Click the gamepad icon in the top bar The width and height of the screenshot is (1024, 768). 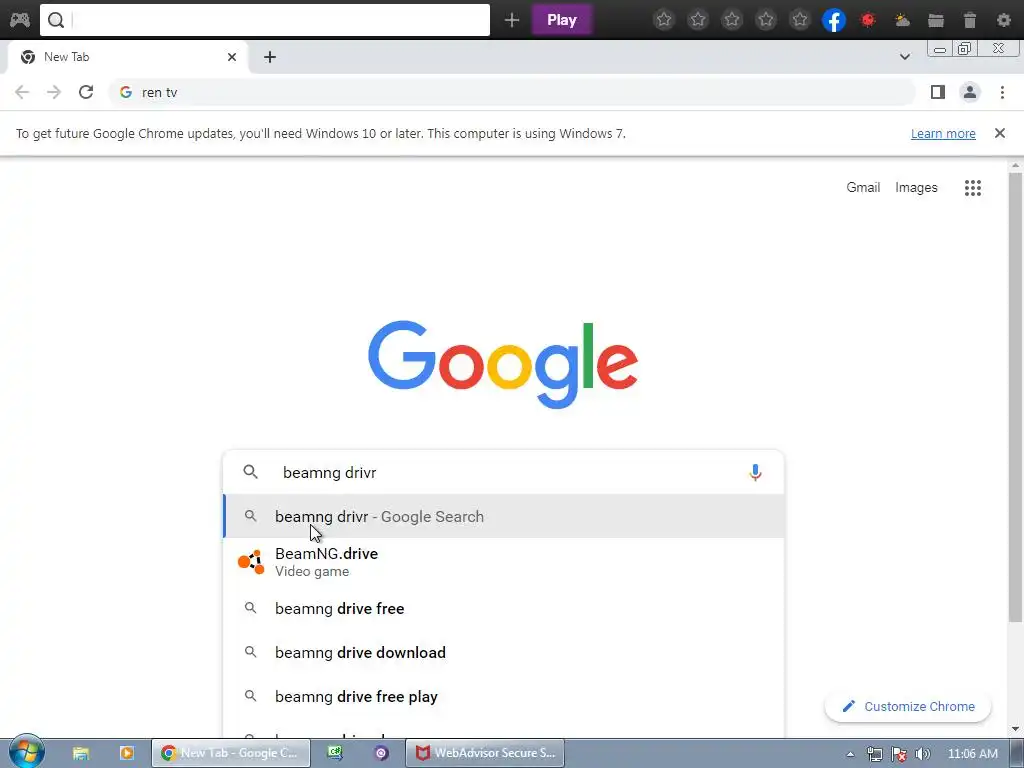[20, 20]
